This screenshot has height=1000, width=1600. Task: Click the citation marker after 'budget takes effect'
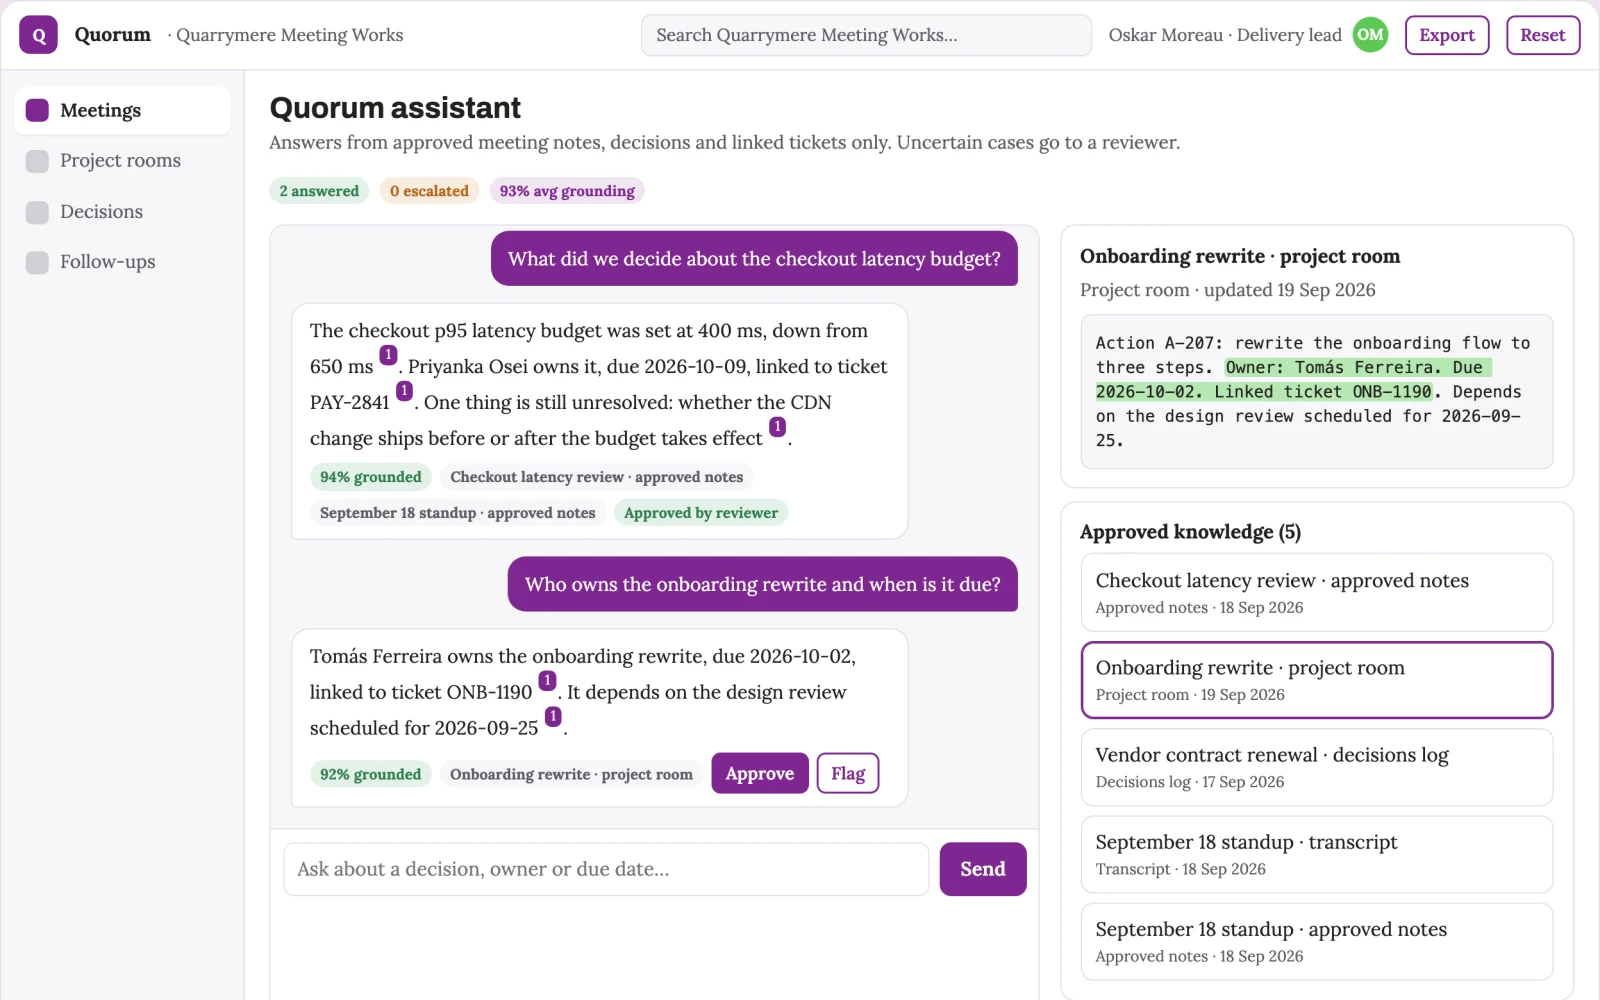[777, 427]
